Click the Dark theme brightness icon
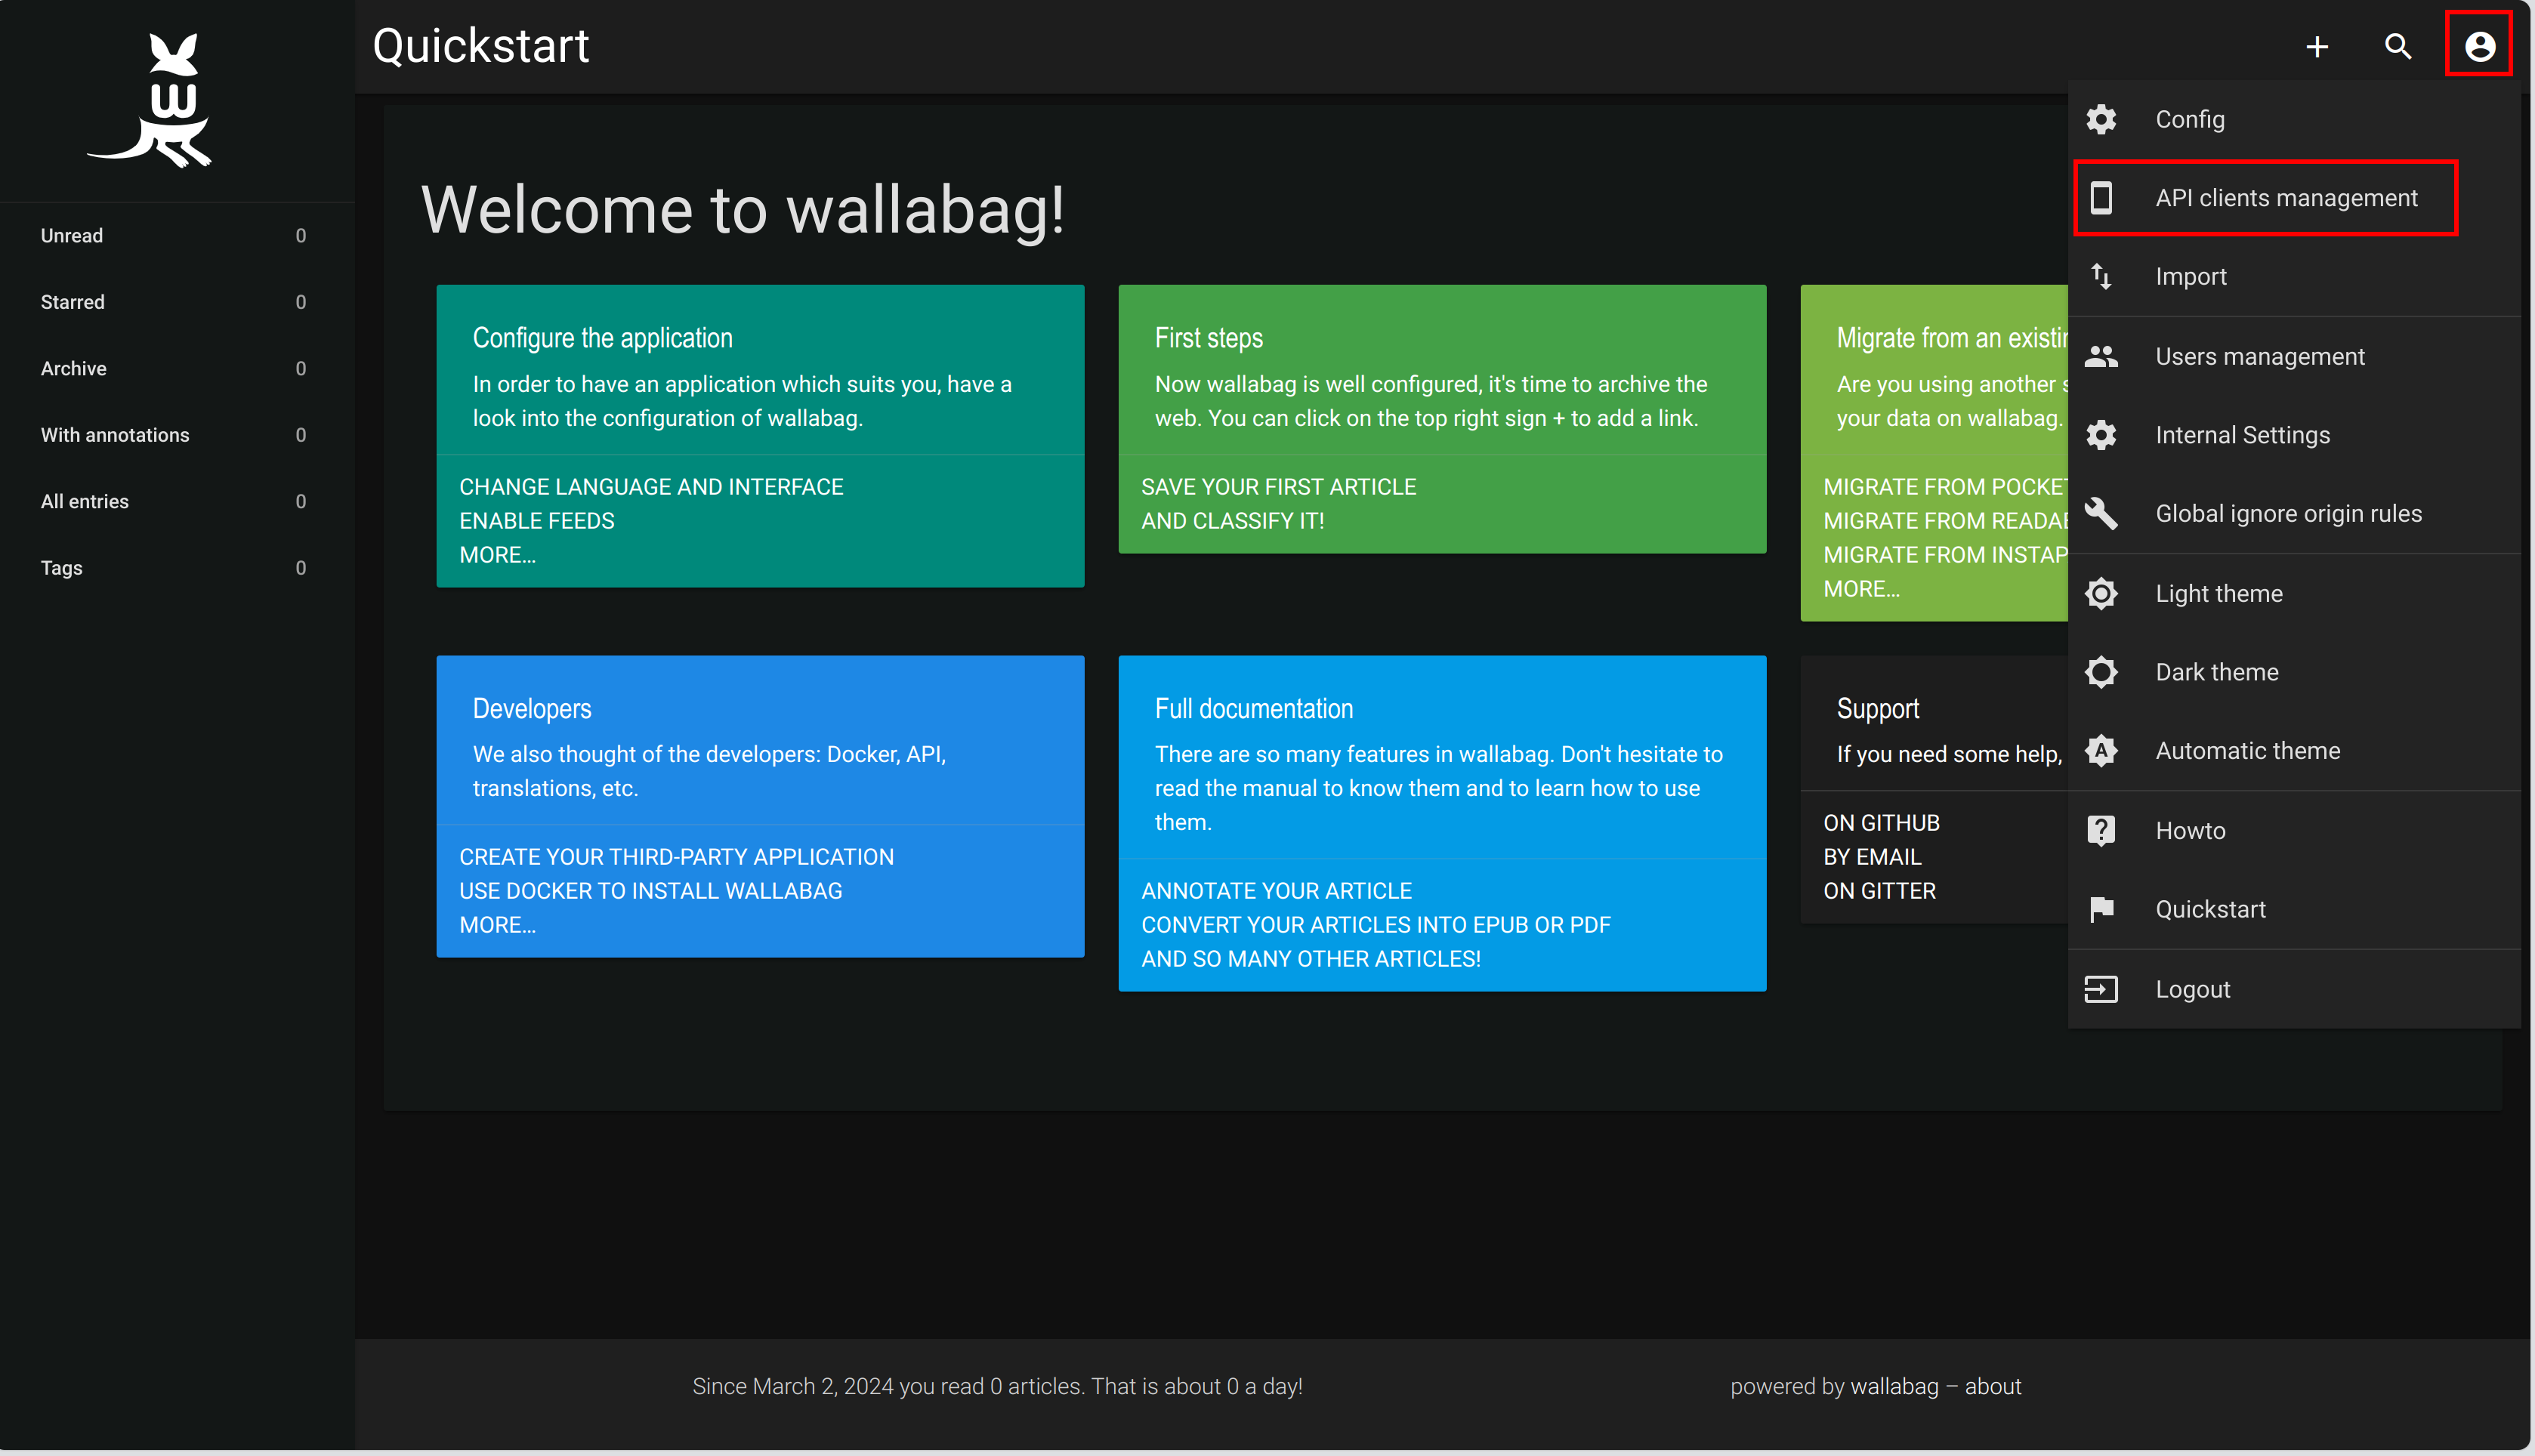Screen dimensions: 2535x1456 [x=2101, y=672]
